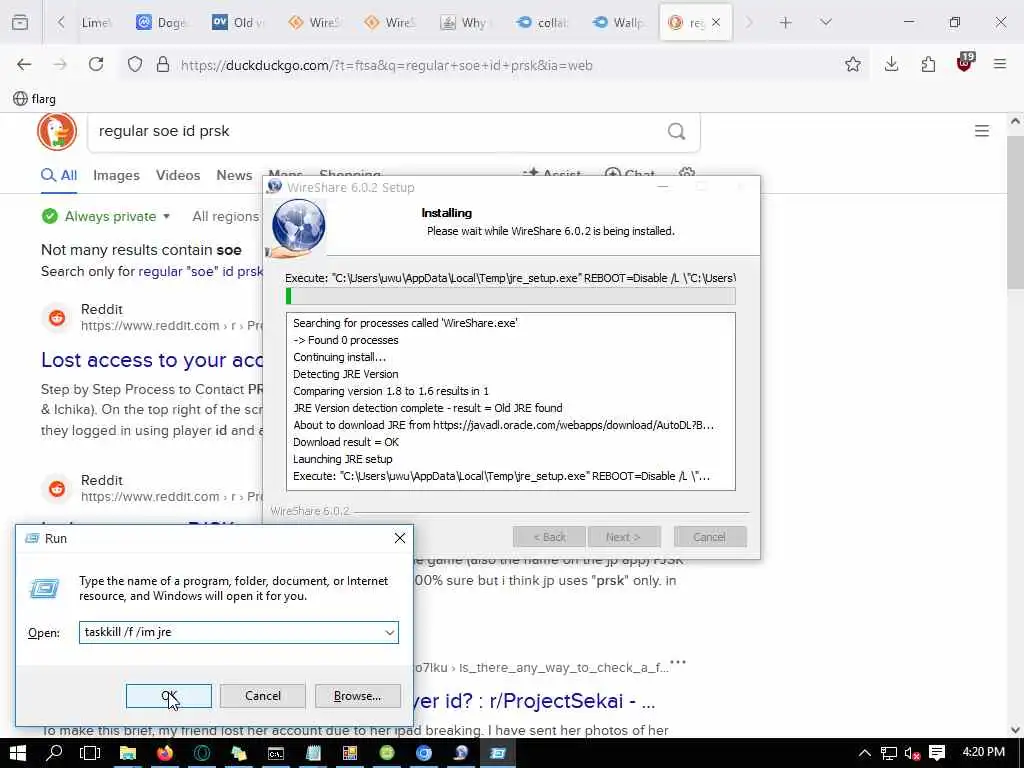Click the WireShare installer progress bar

tap(510, 296)
